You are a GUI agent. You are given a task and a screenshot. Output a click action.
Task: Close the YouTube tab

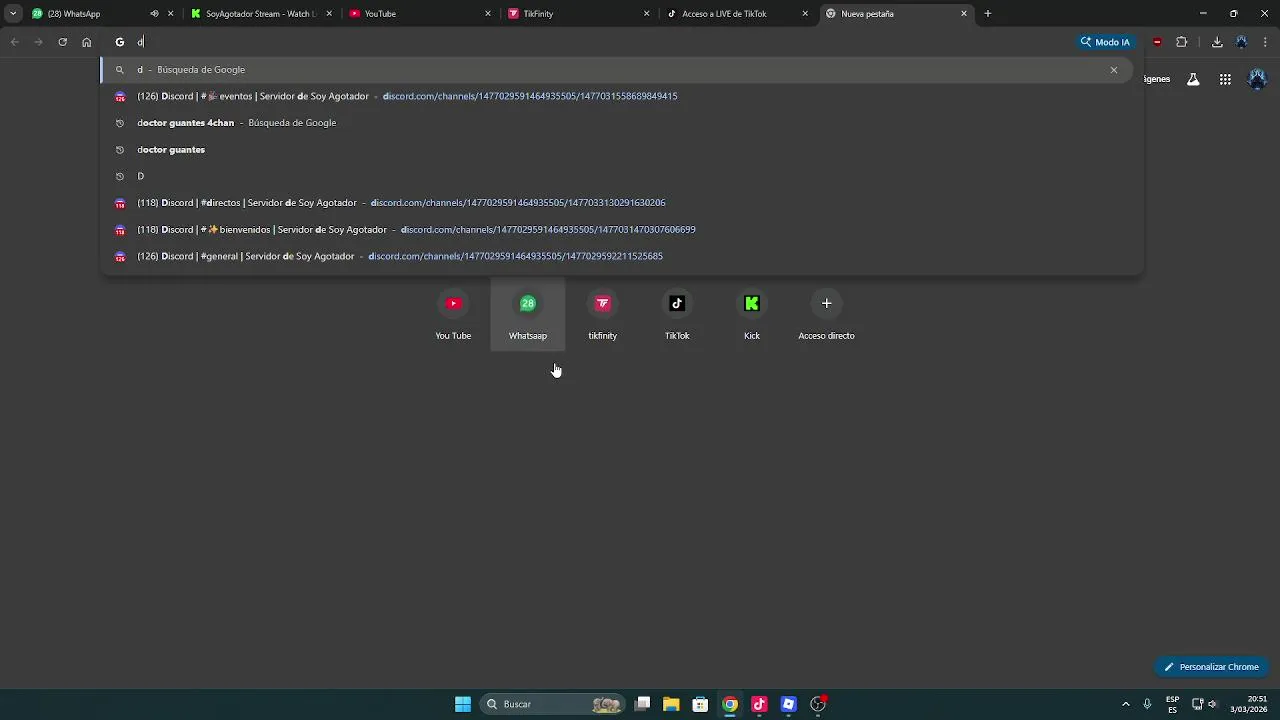[488, 14]
